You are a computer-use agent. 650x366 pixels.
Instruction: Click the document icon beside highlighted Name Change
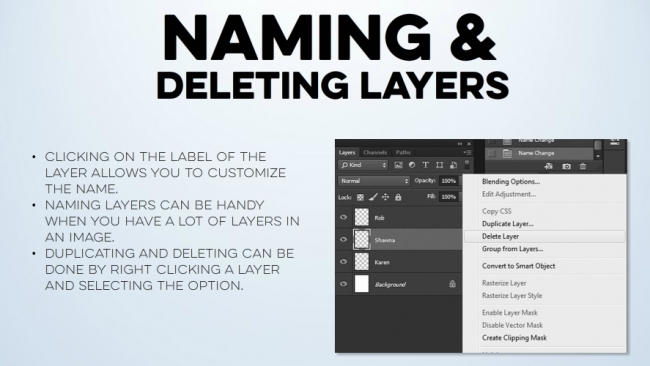tap(507, 153)
